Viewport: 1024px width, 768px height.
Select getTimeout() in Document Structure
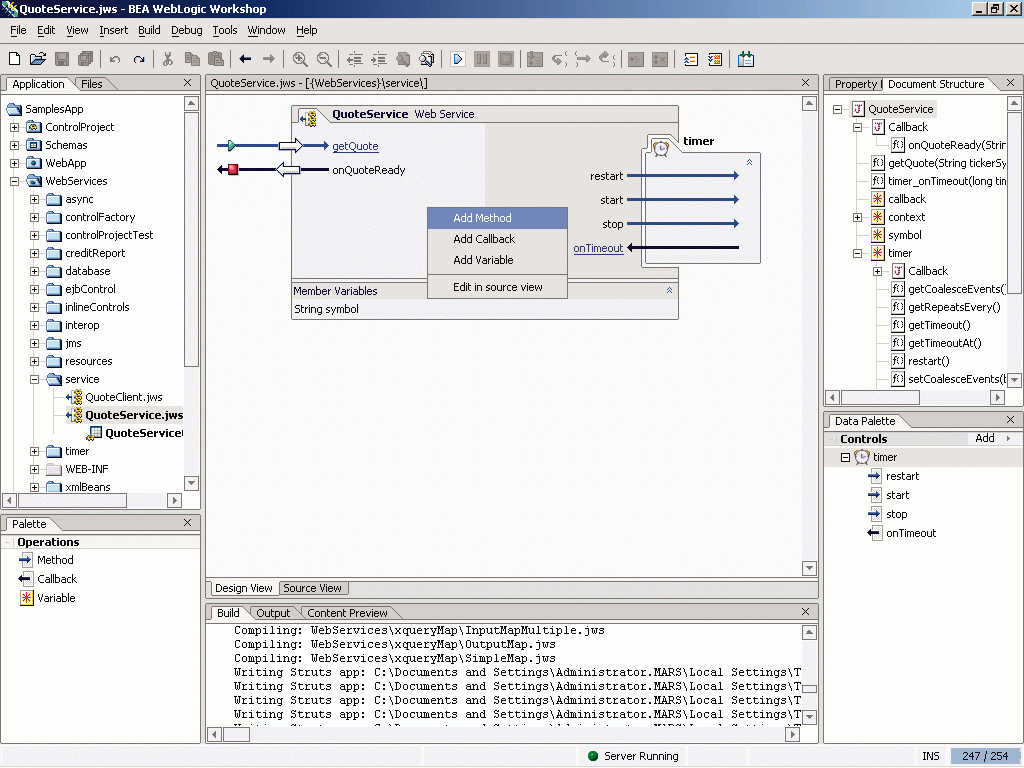click(x=939, y=325)
